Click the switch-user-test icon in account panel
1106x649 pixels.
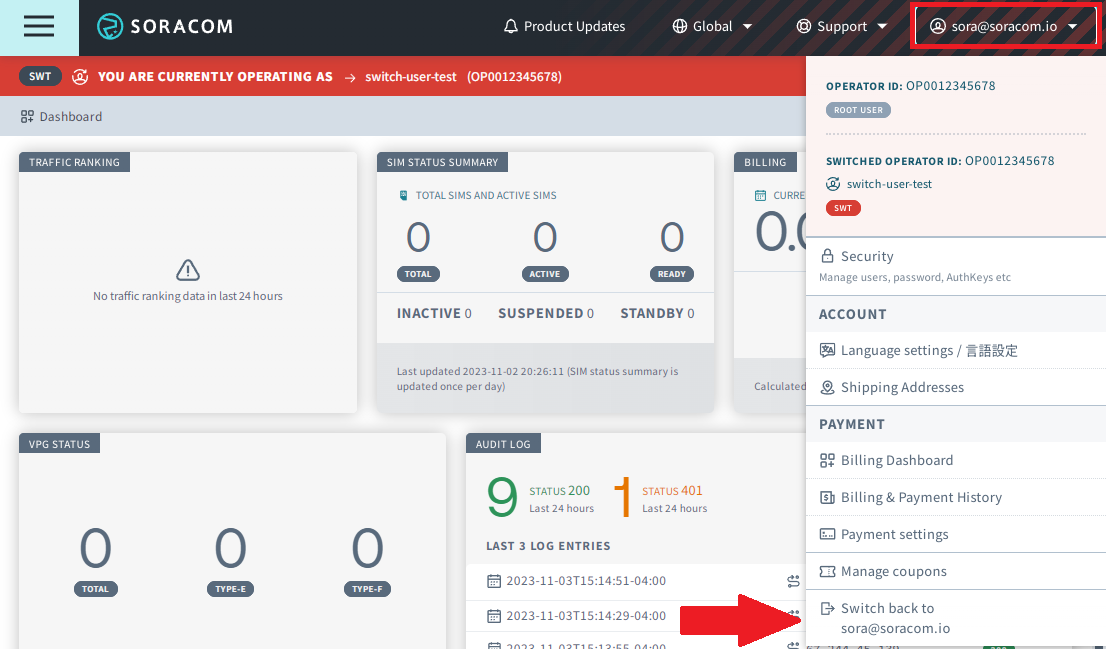[x=833, y=184]
